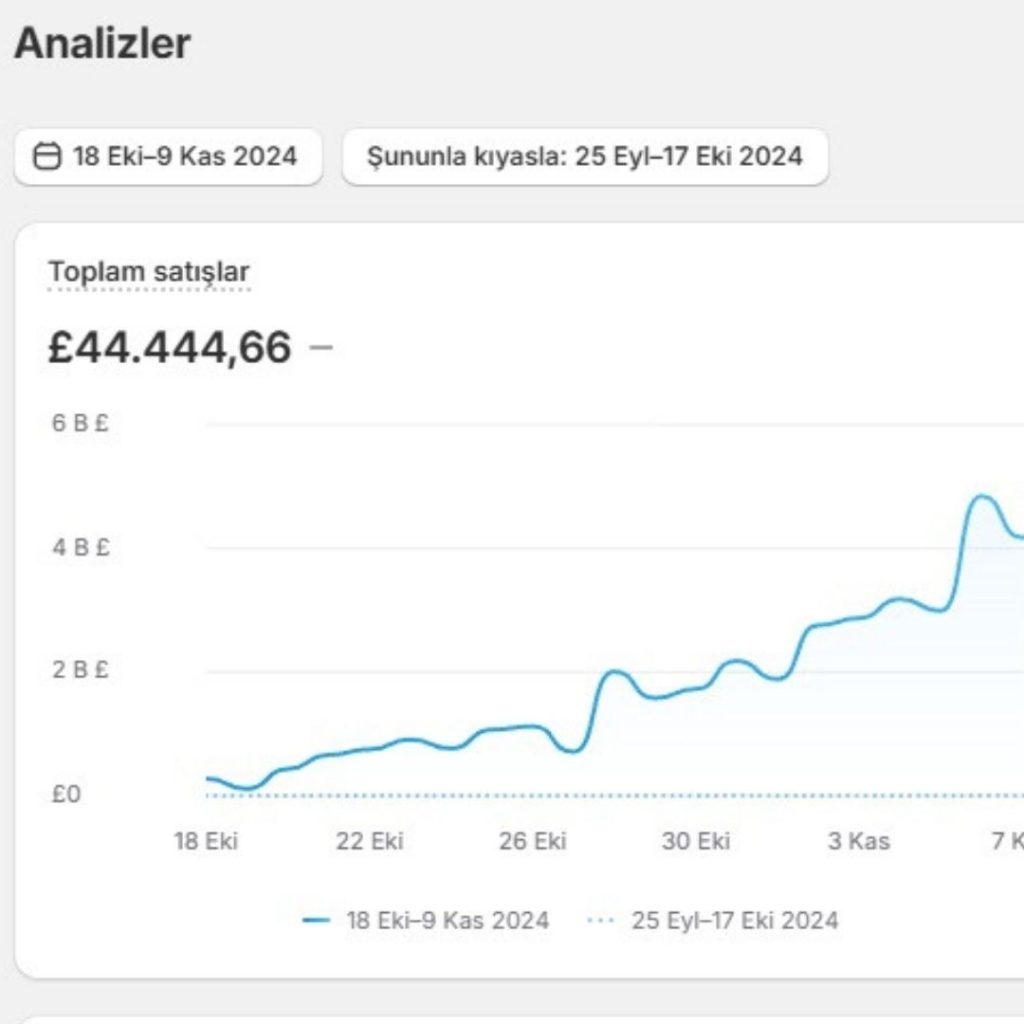This screenshot has width=1024, height=1024.
Task: Click the solid blue line legend marker
Action: 316,921
